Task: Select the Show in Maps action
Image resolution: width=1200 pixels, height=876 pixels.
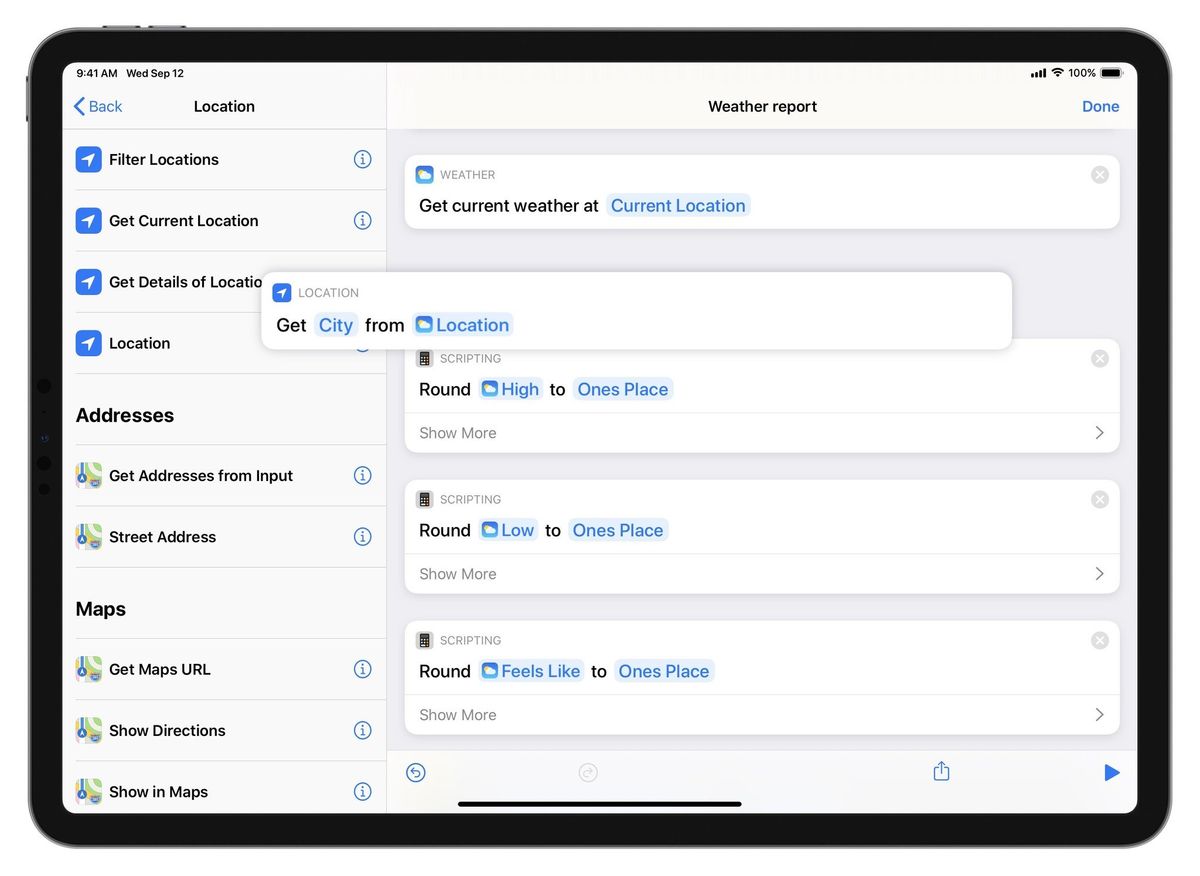Action: click(158, 791)
